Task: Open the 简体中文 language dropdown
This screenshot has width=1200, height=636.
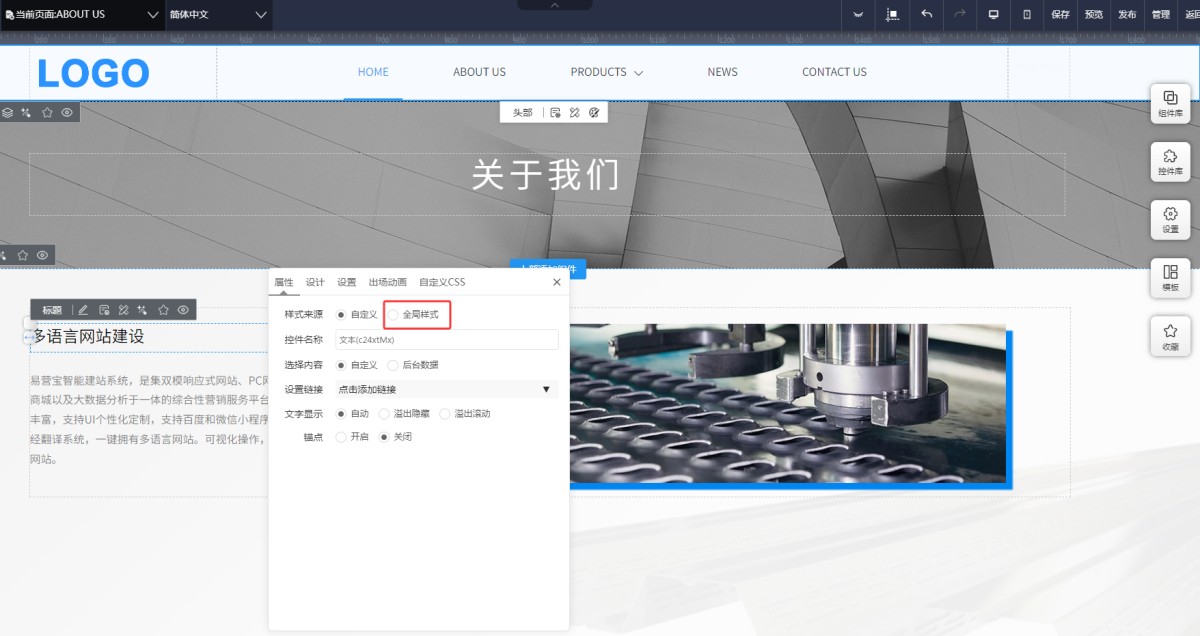Action: point(218,15)
